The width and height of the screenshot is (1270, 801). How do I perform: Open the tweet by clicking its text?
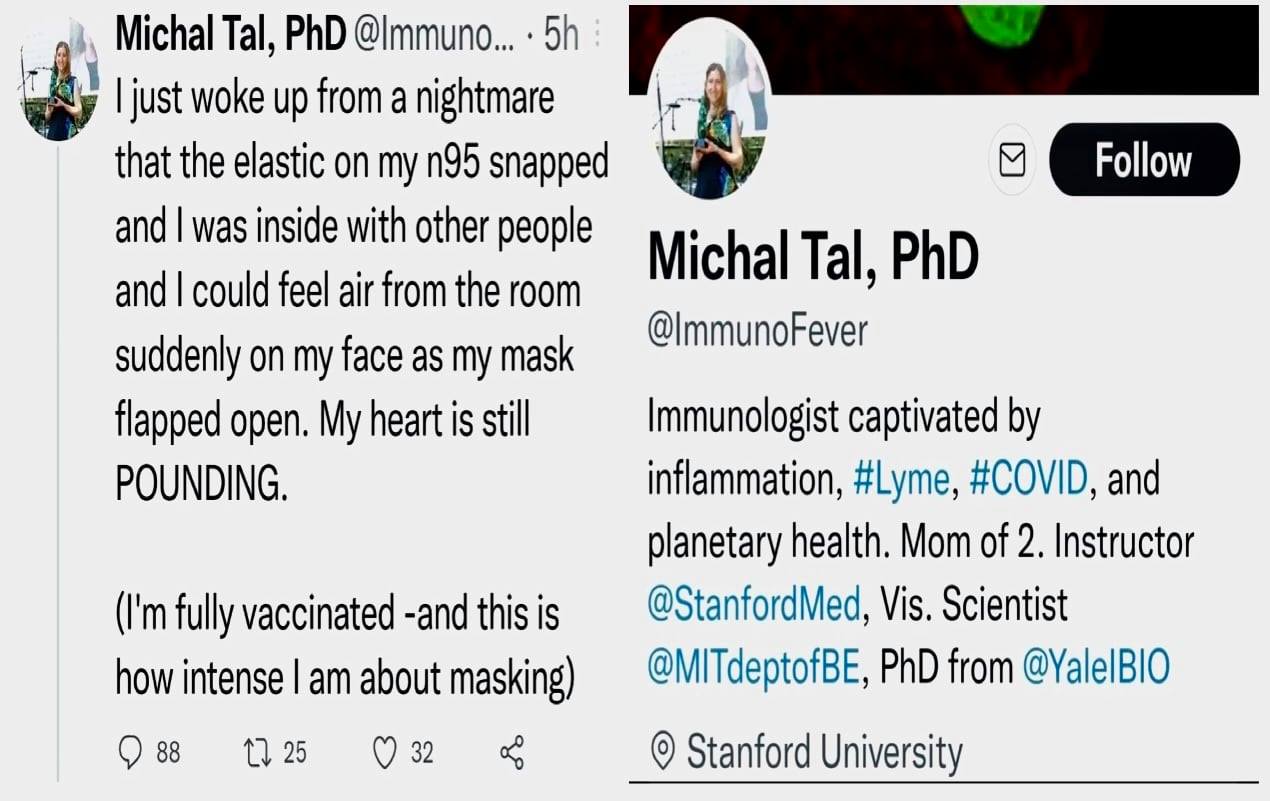(350, 290)
